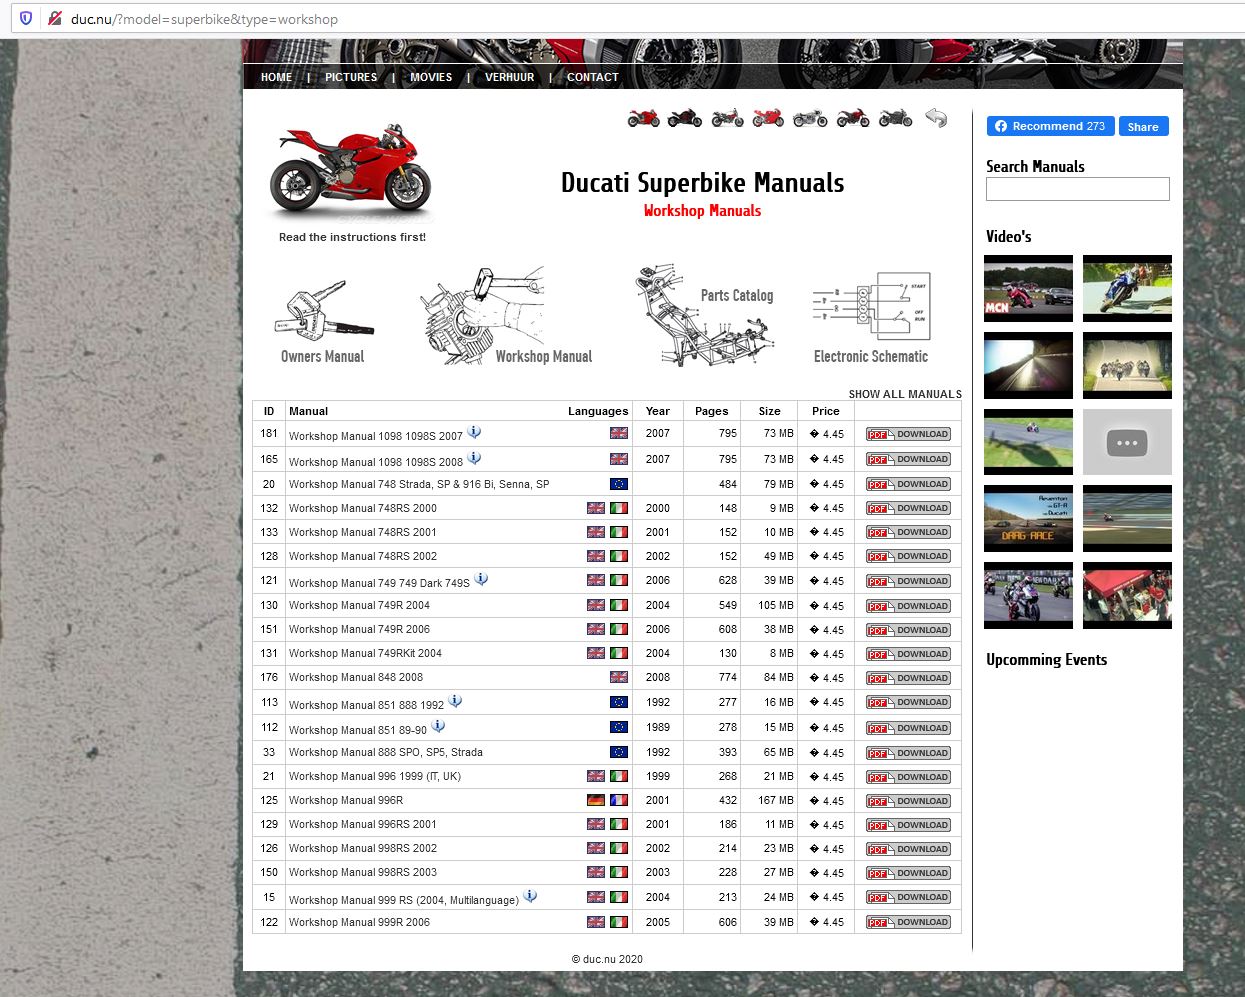Image resolution: width=1245 pixels, height=997 pixels.
Task: Download PDF for Workshop Manual 748RS 2001
Action: click(908, 532)
